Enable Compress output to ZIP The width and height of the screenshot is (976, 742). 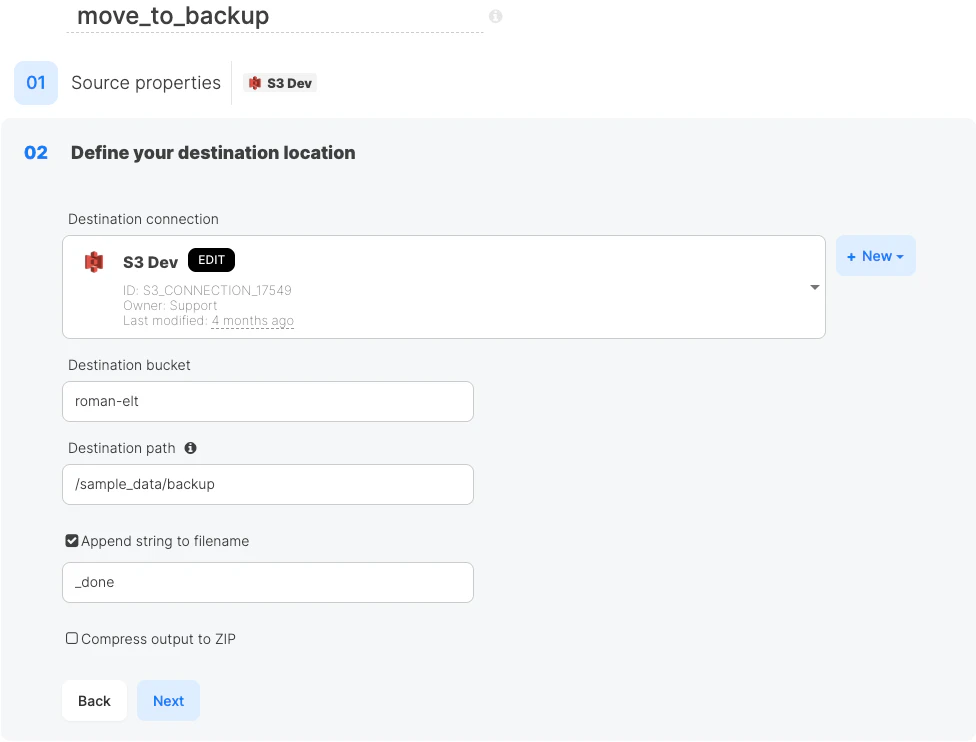pyautogui.click(x=72, y=638)
